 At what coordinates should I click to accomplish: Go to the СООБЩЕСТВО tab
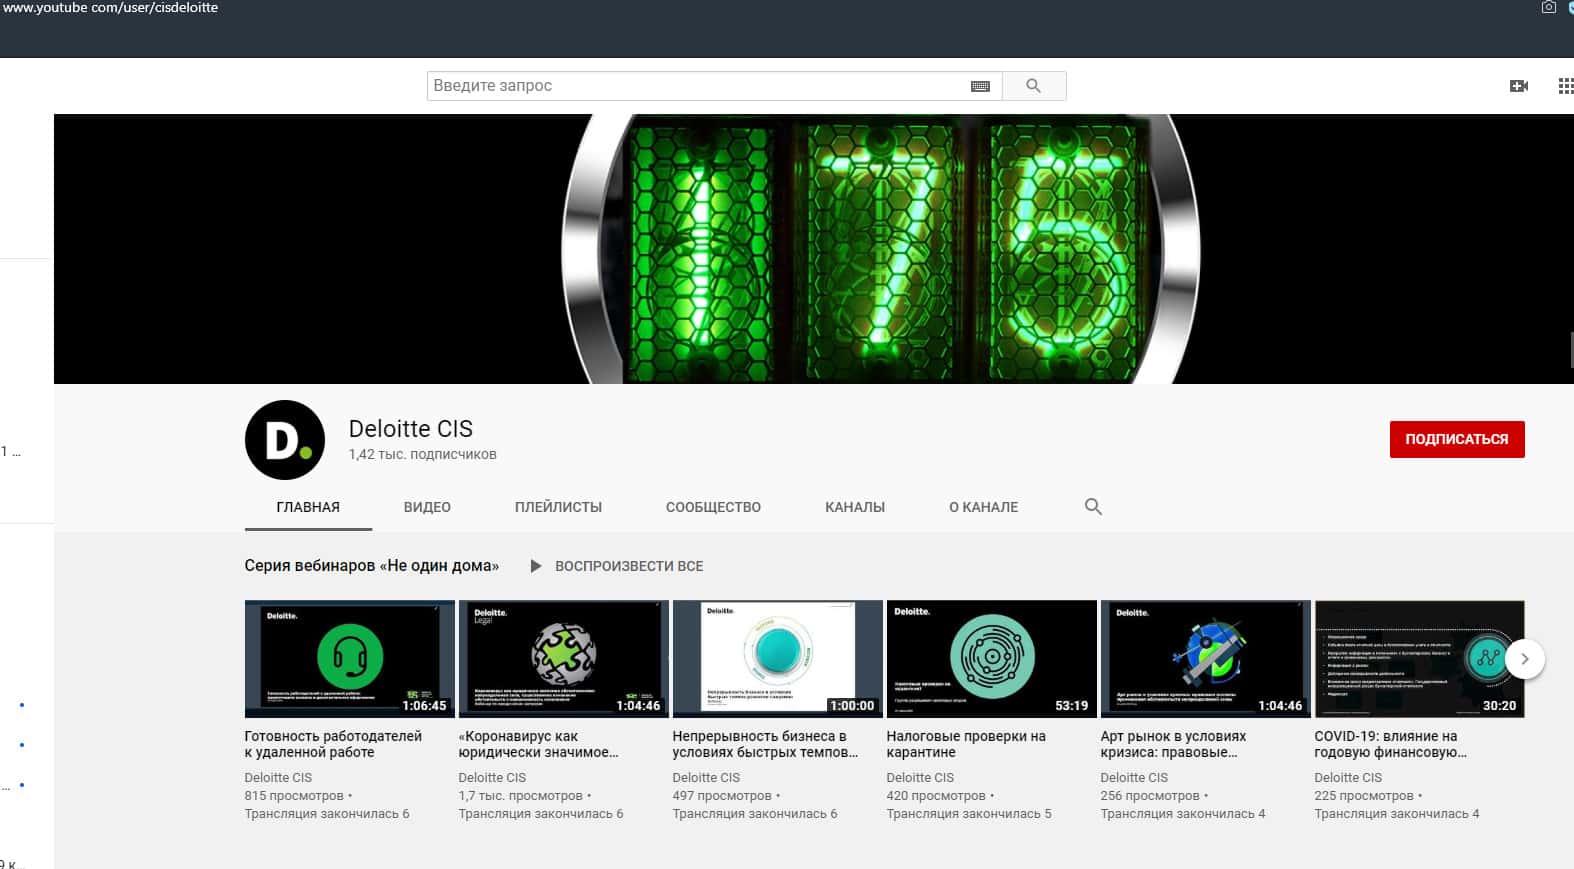(x=713, y=507)
